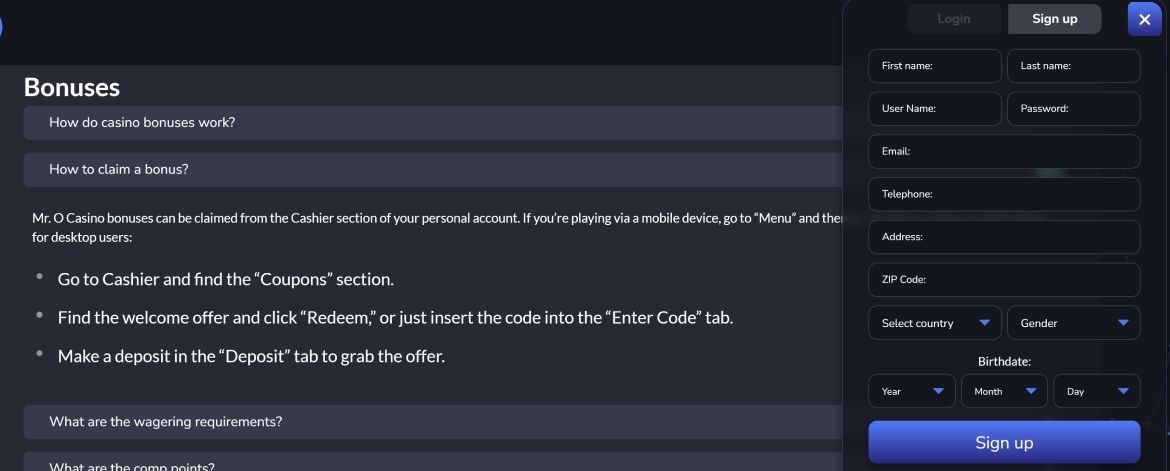Focus the User Name field

pos(934,109)
